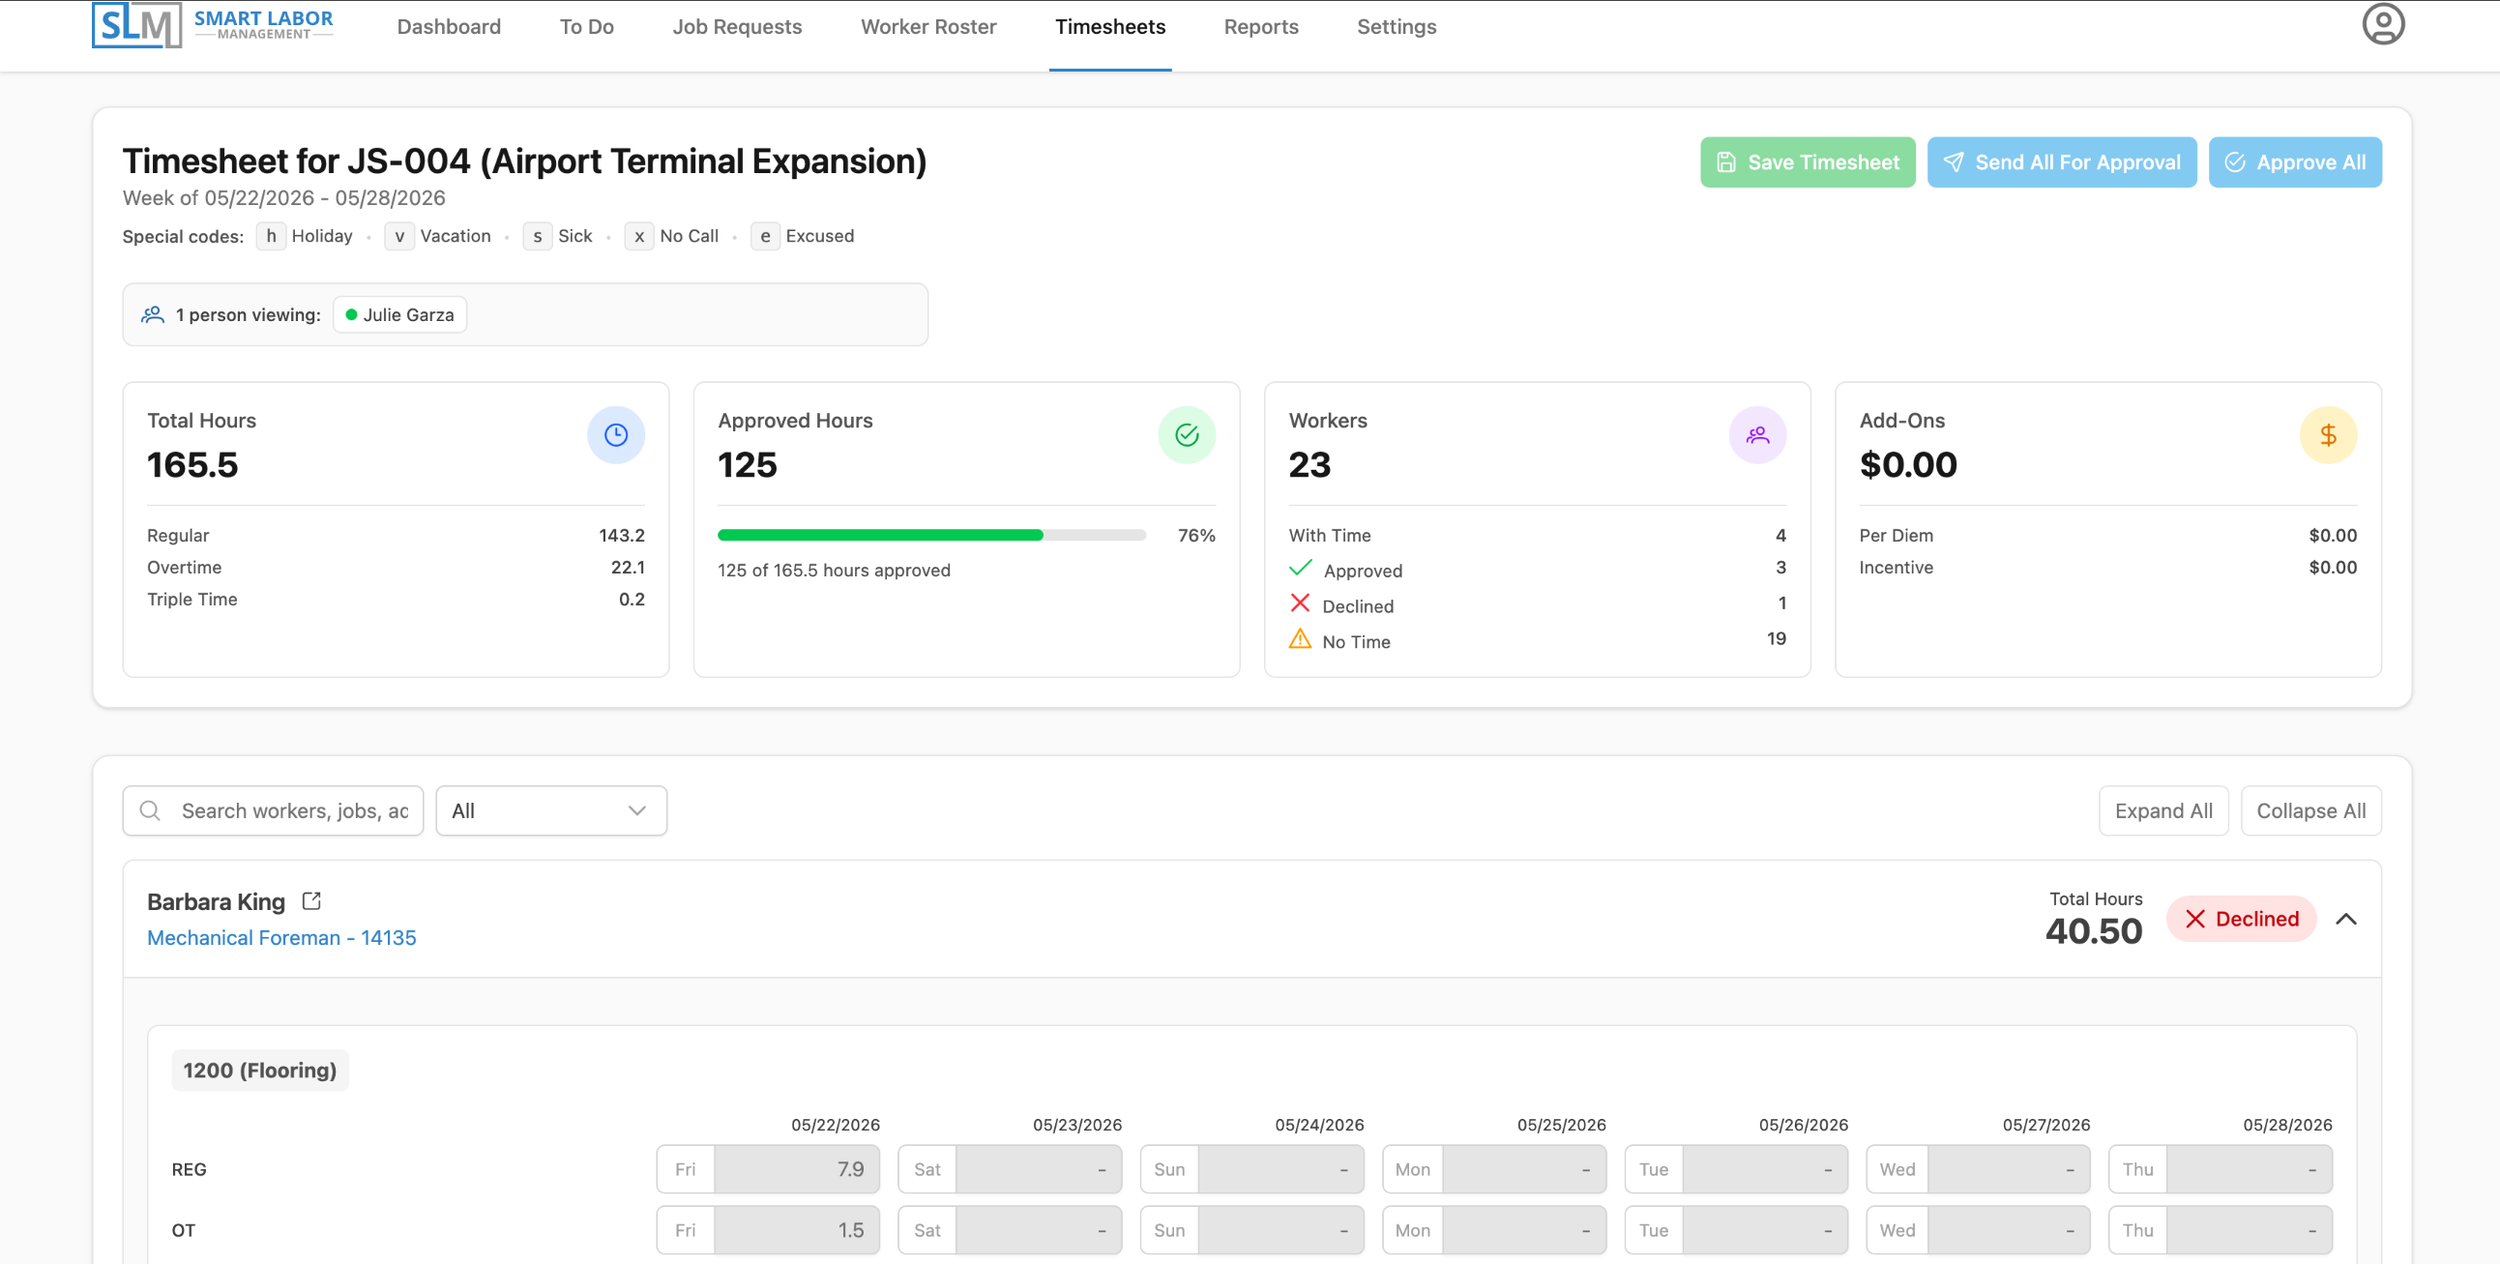Click the timesheet title for JS-004
Screen dimensions: 2500x1264
click(524, 161)
